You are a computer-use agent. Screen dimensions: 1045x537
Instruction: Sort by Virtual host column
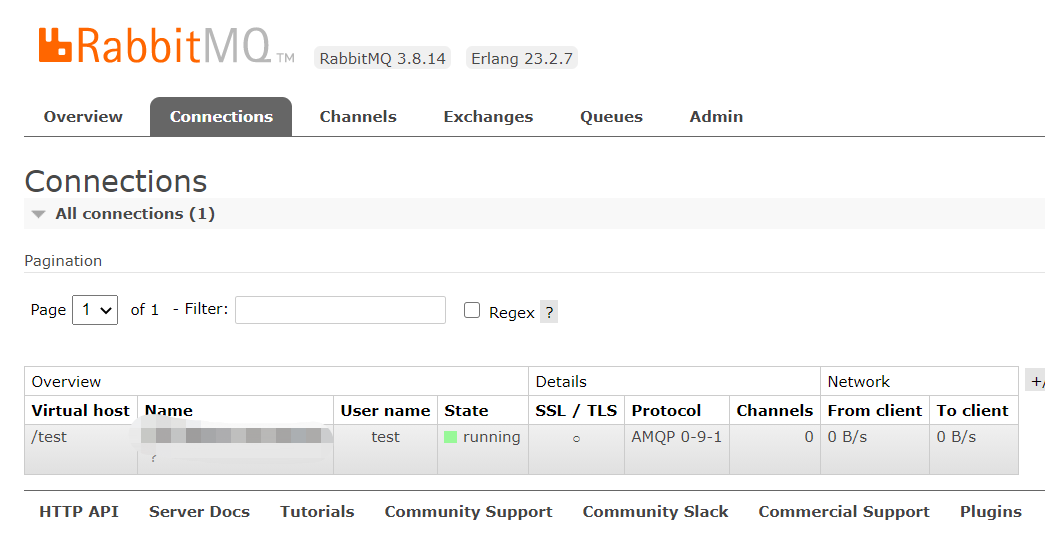81,410
